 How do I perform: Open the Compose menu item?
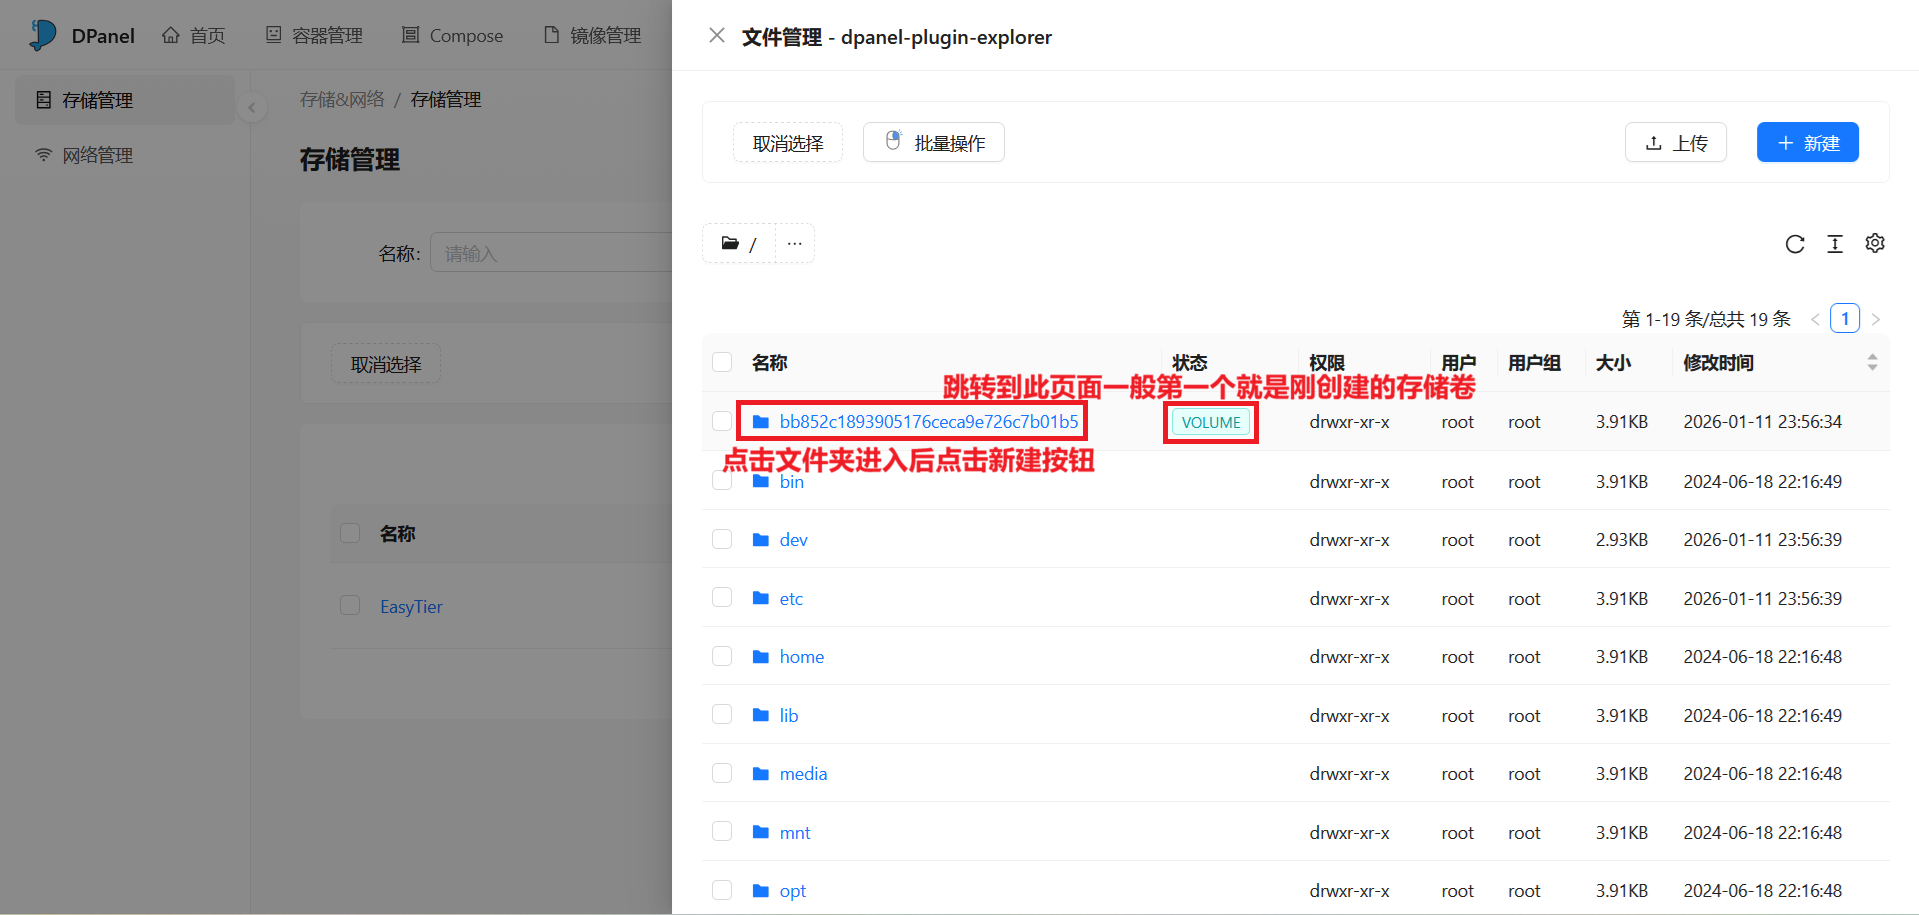(452, 35)
